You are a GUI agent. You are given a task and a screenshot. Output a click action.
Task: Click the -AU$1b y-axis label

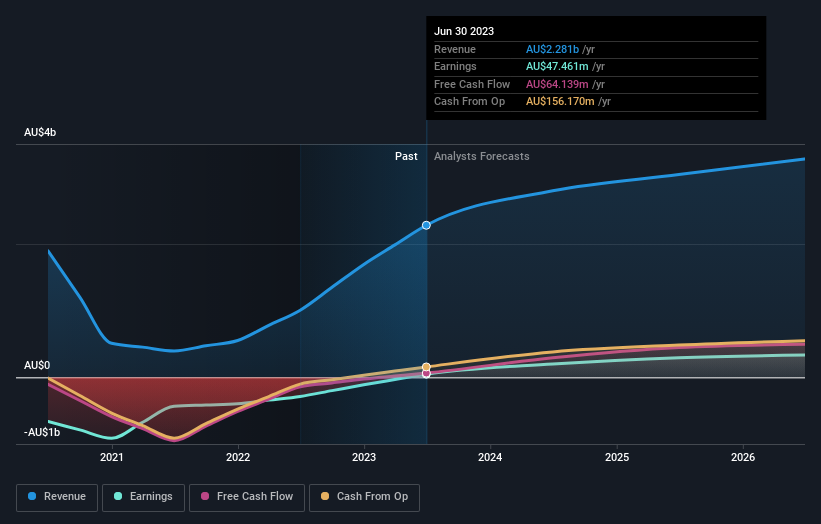click(42, 432)
